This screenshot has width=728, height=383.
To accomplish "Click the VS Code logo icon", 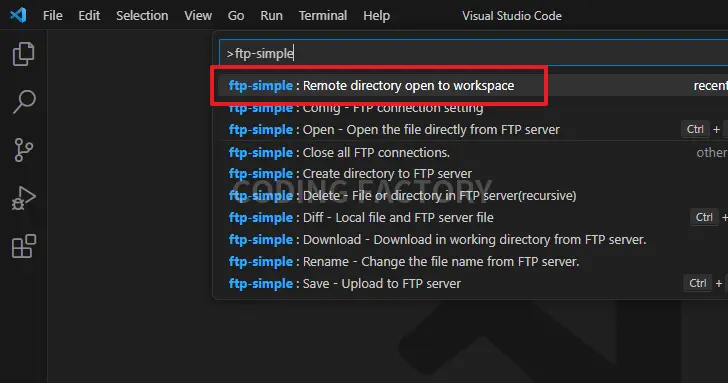I will coord(18,15).
